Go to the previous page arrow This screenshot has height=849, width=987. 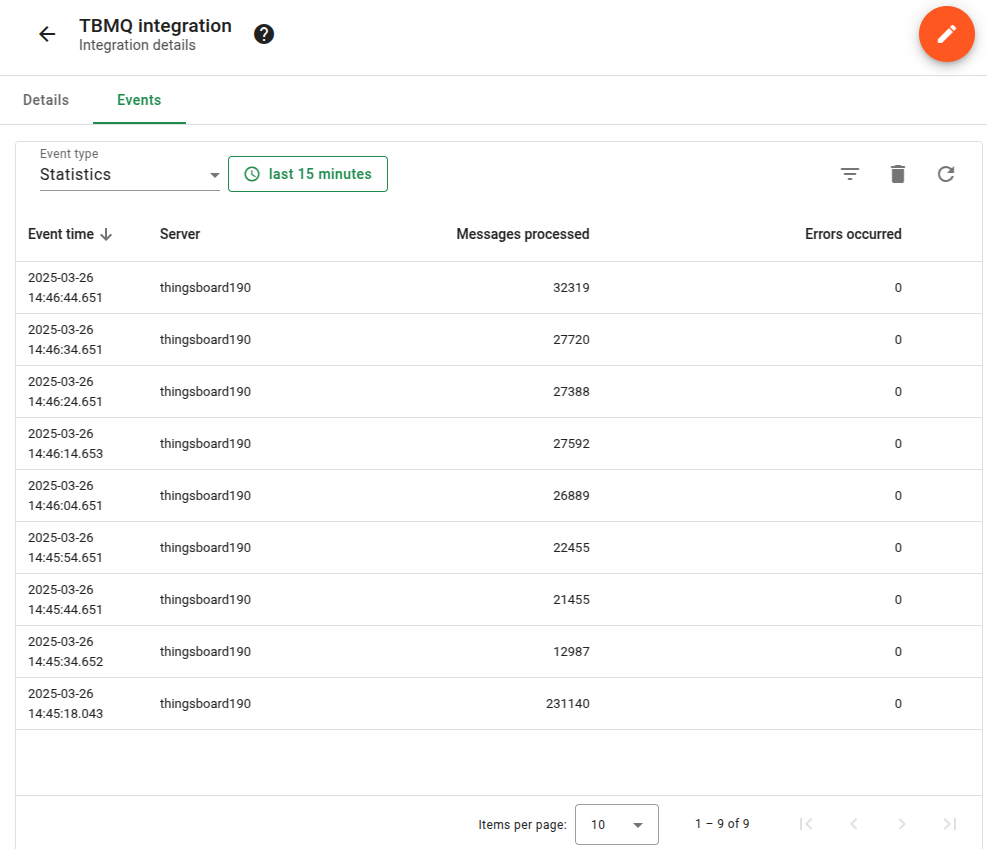(853, 824)
